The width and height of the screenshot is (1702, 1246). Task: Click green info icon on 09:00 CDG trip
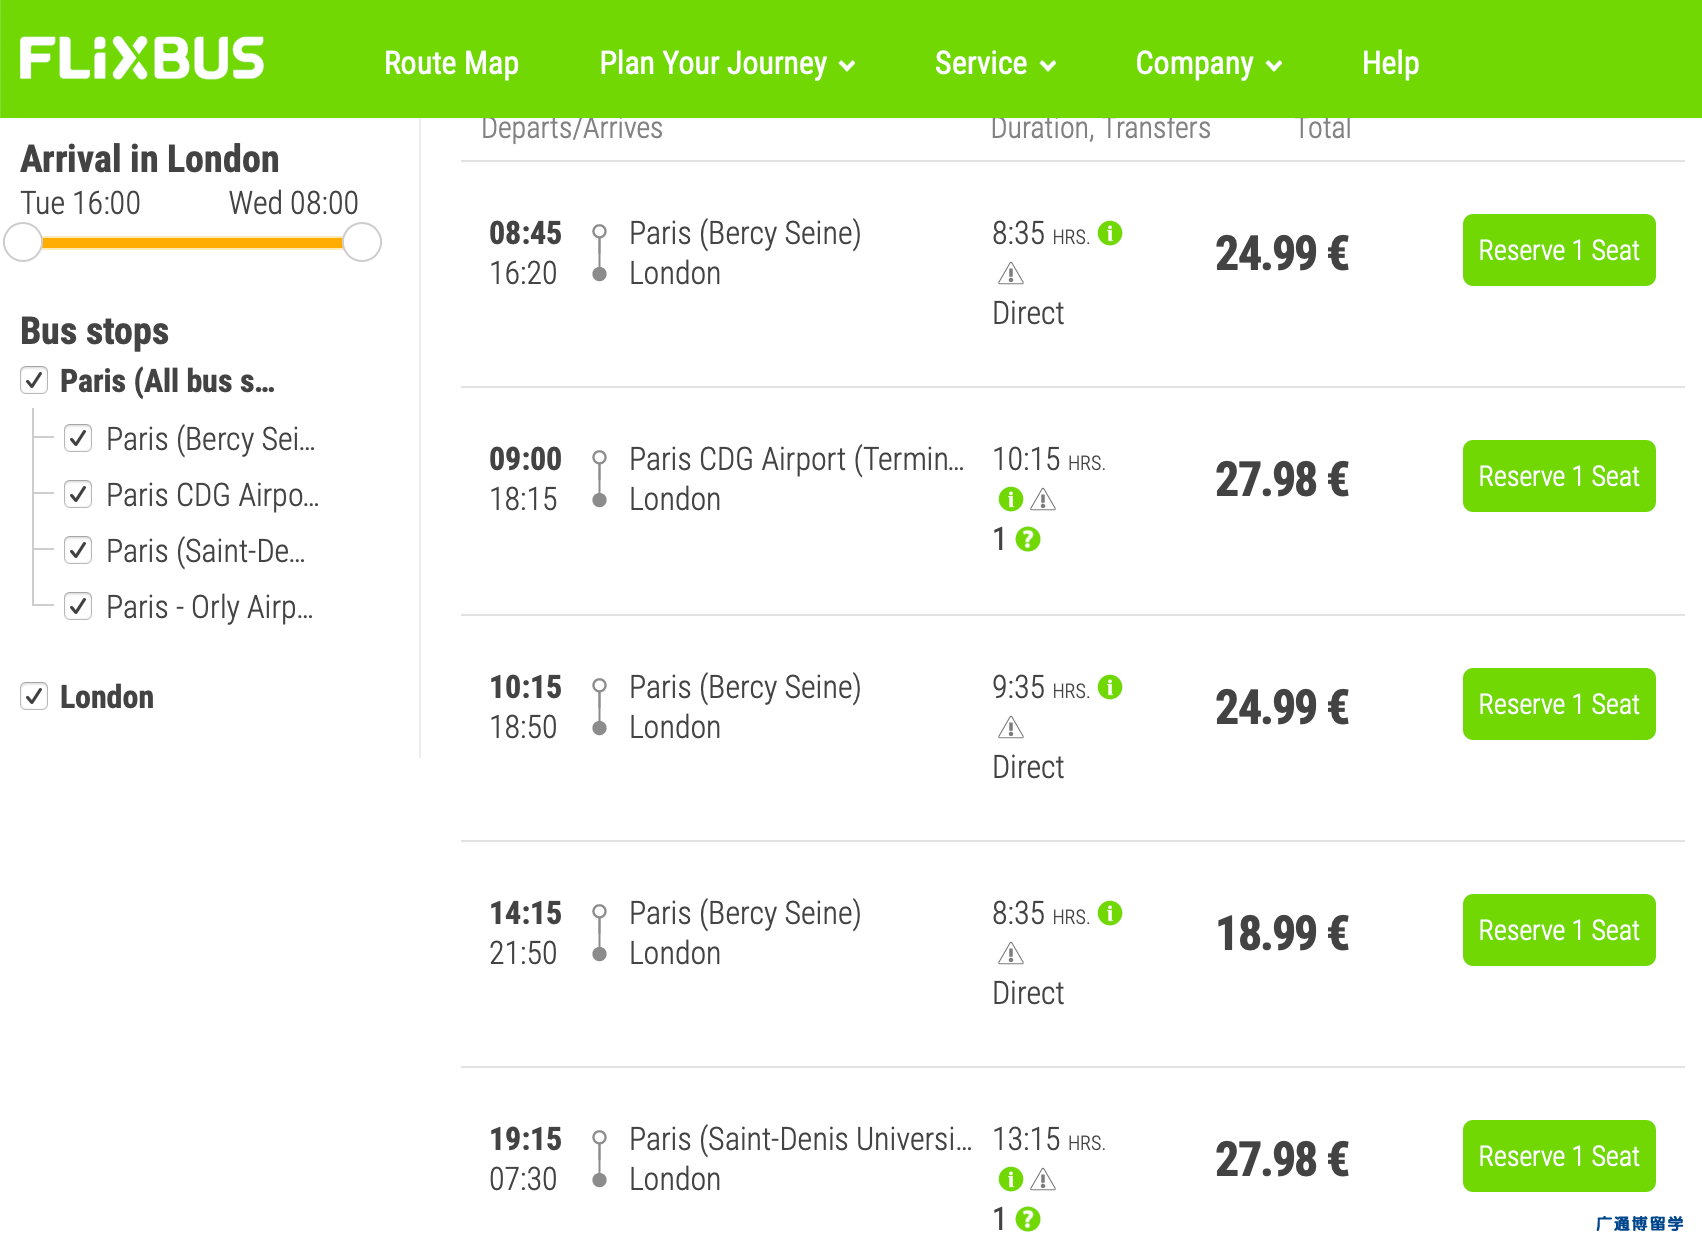[1011, 499]
